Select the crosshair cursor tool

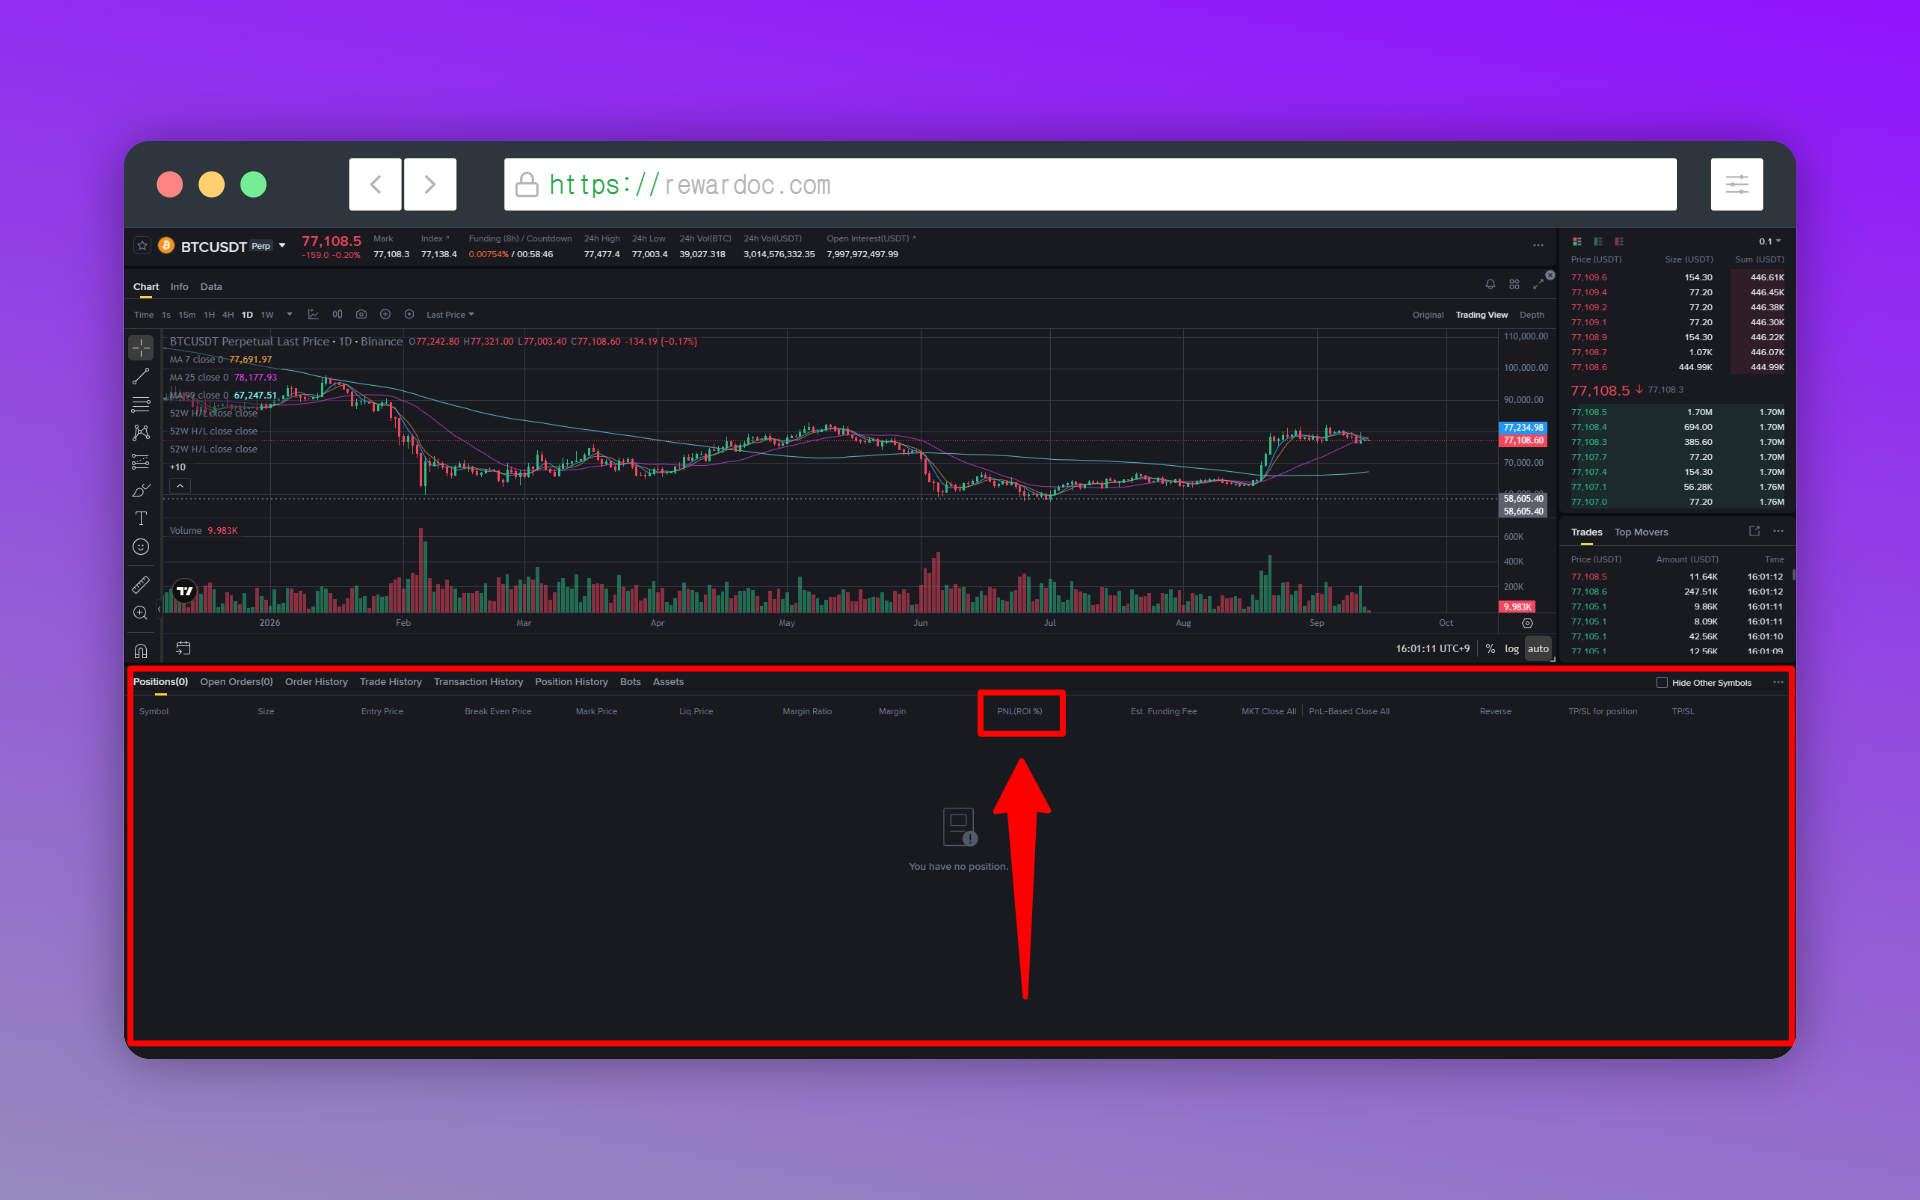141,348
